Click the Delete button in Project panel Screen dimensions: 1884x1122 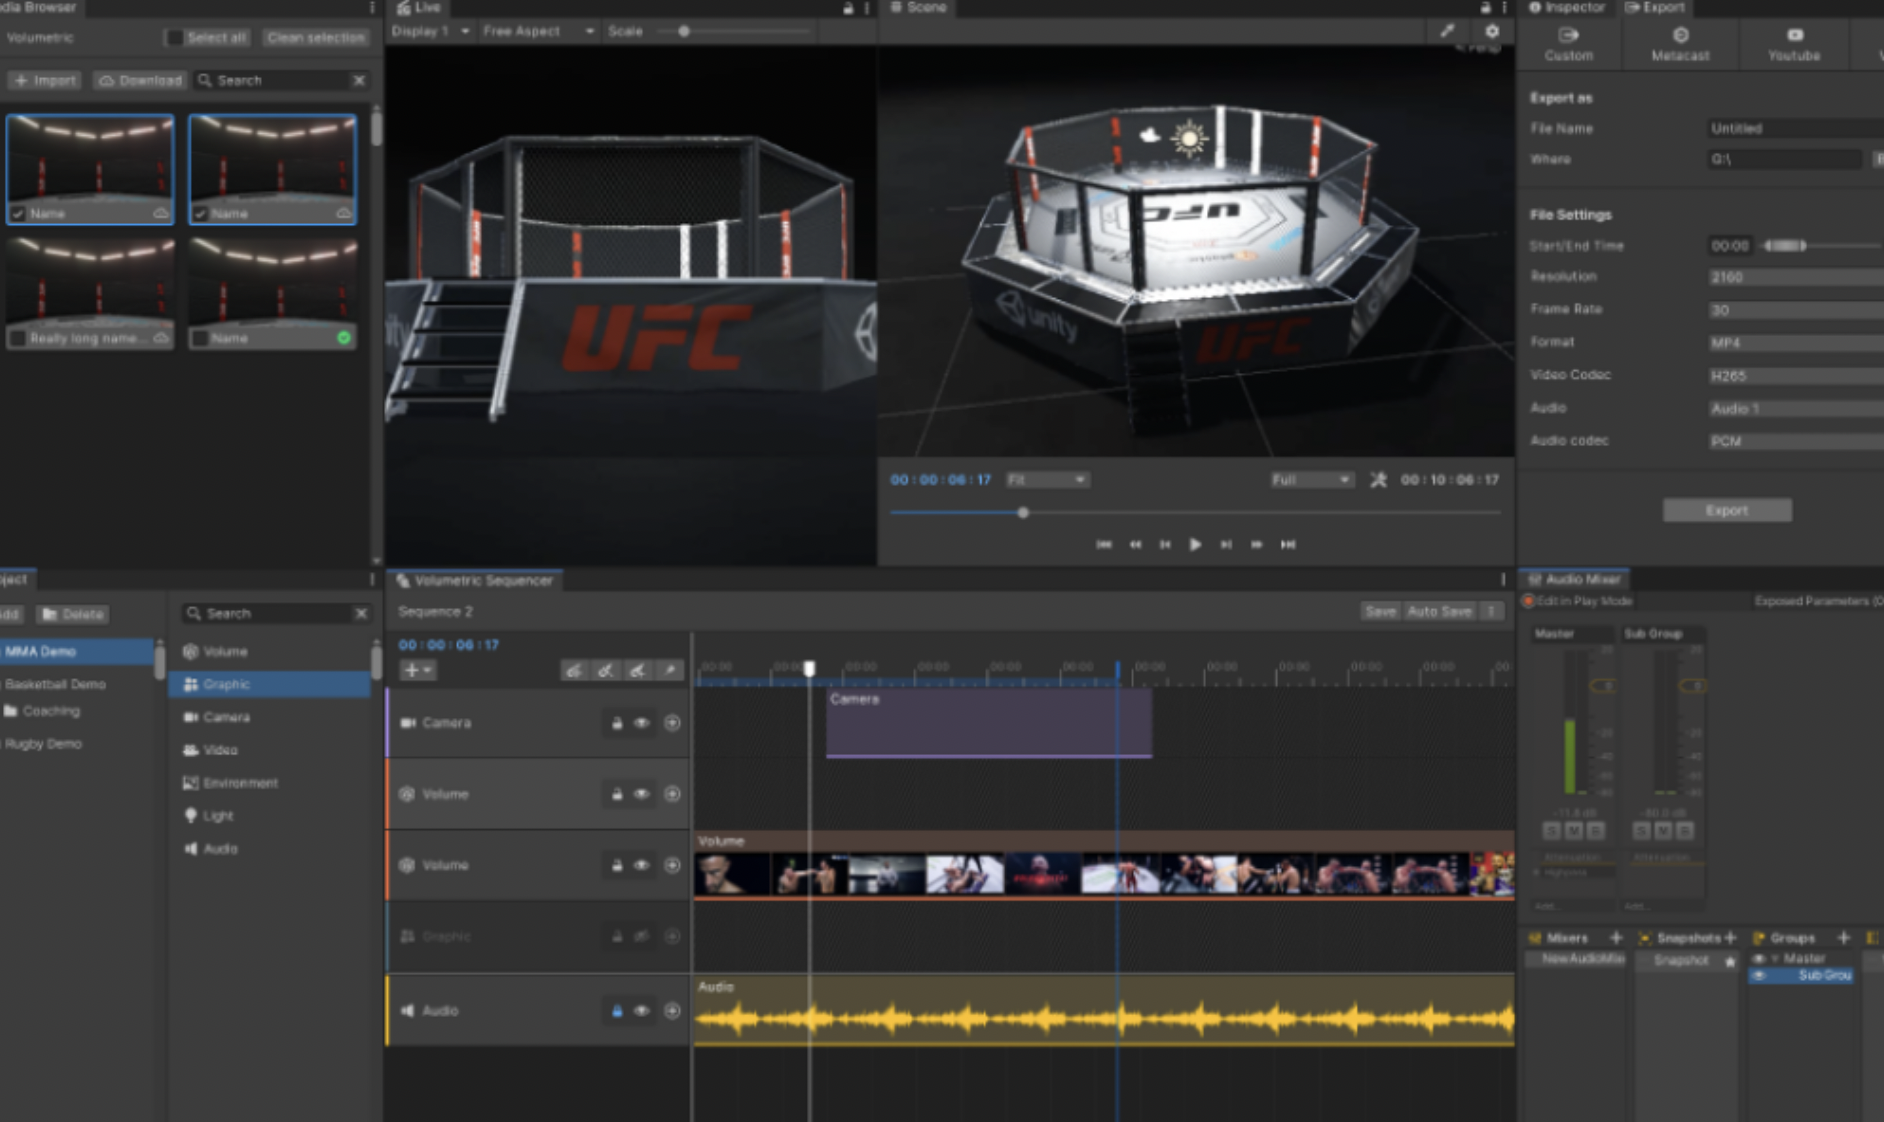coord(73,614)
